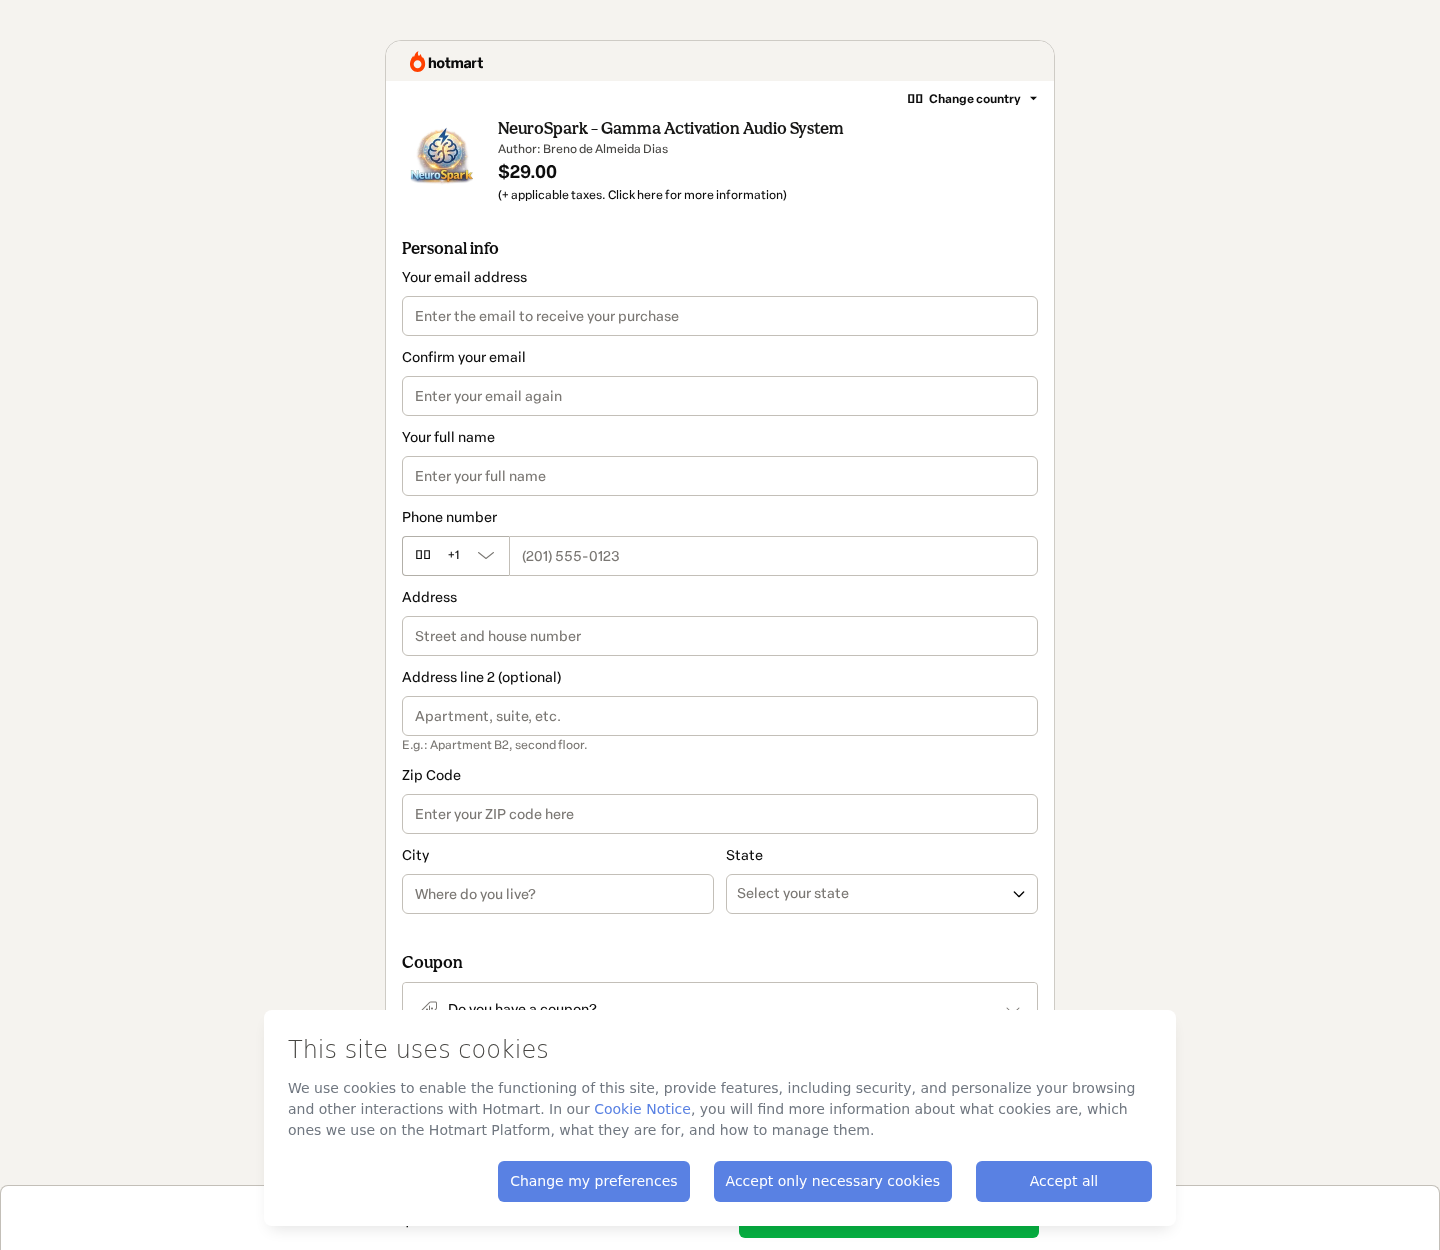Click the City input field
Viewport: 1440px width, 1250px height.
[558, 894]
